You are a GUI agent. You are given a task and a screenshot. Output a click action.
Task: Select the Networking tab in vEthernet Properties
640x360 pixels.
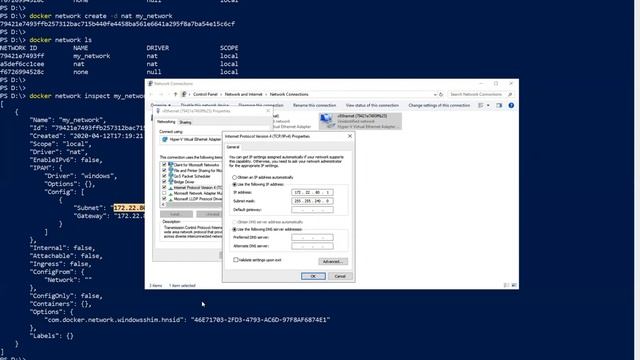(166, 122)
